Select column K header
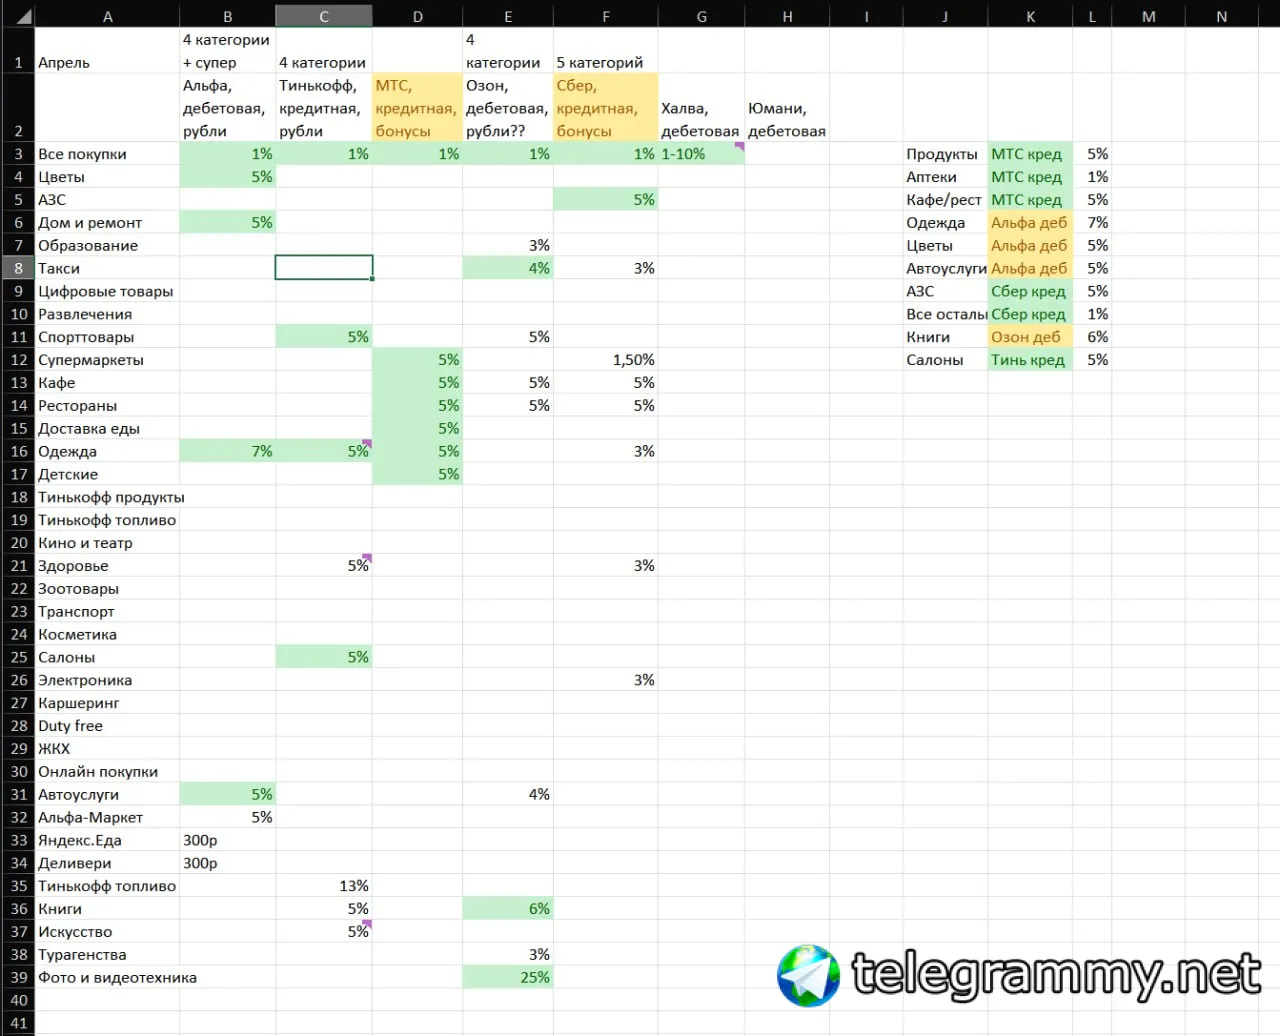The height and width of the screenshot is (1036, 1280). click(x=1030, y=16)
